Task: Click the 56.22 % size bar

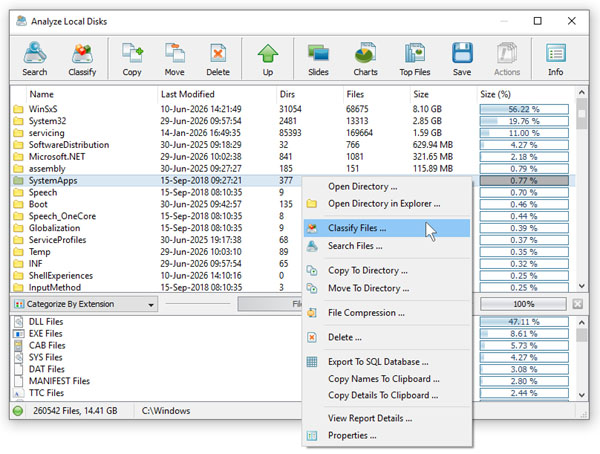Action: click(x=524, y=109)
